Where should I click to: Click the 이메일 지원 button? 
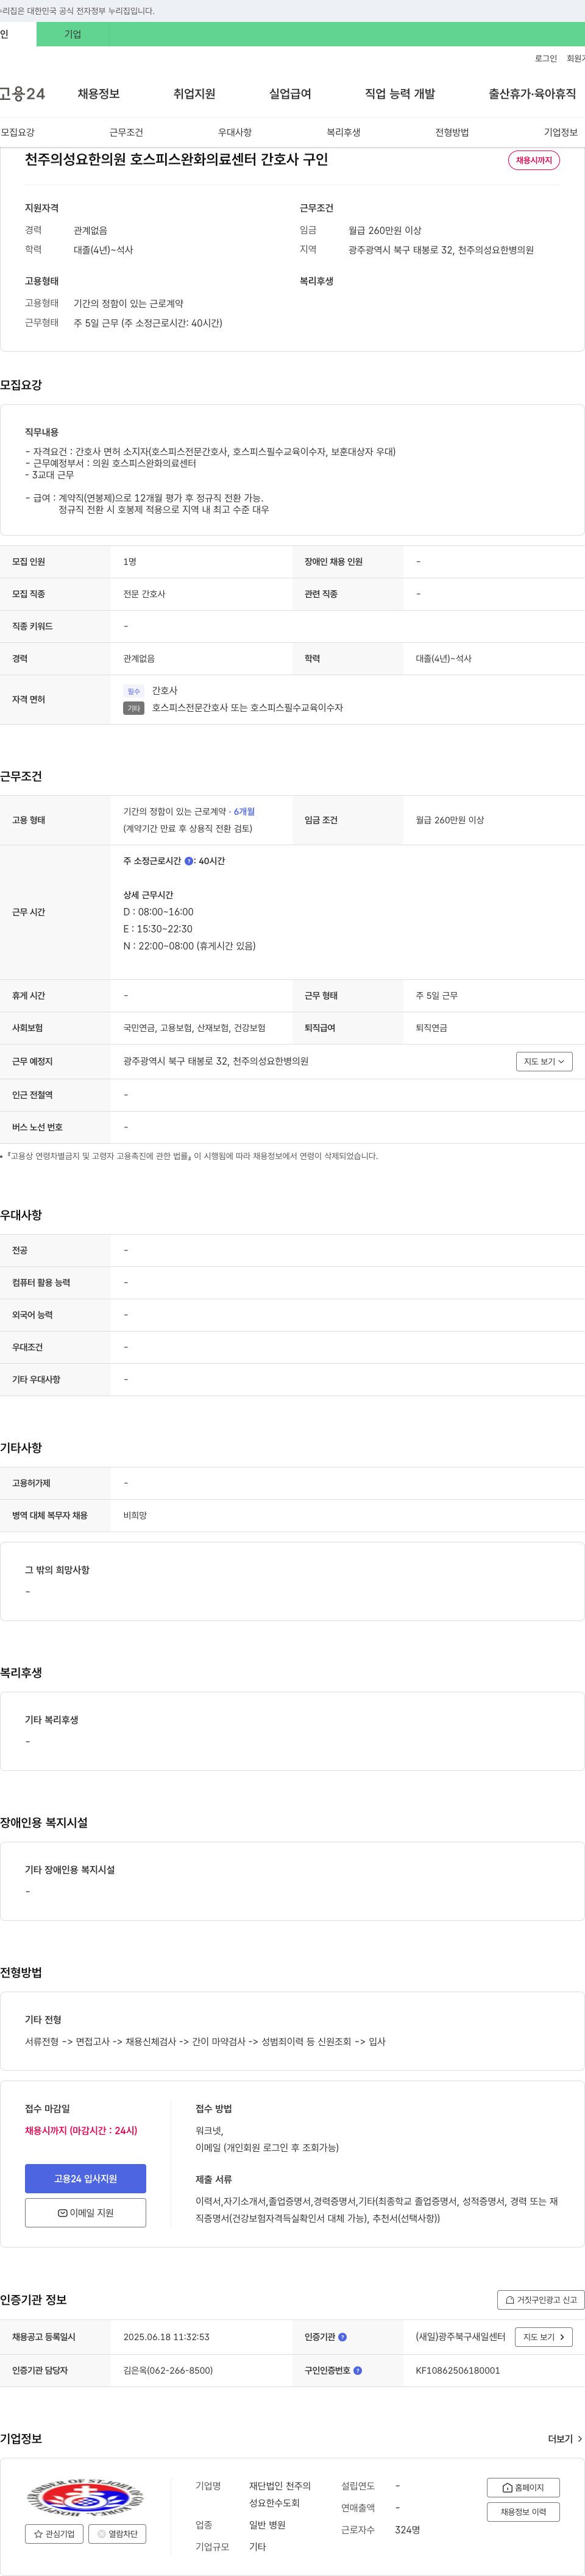pyautogui.click(x=85, y=2212)
